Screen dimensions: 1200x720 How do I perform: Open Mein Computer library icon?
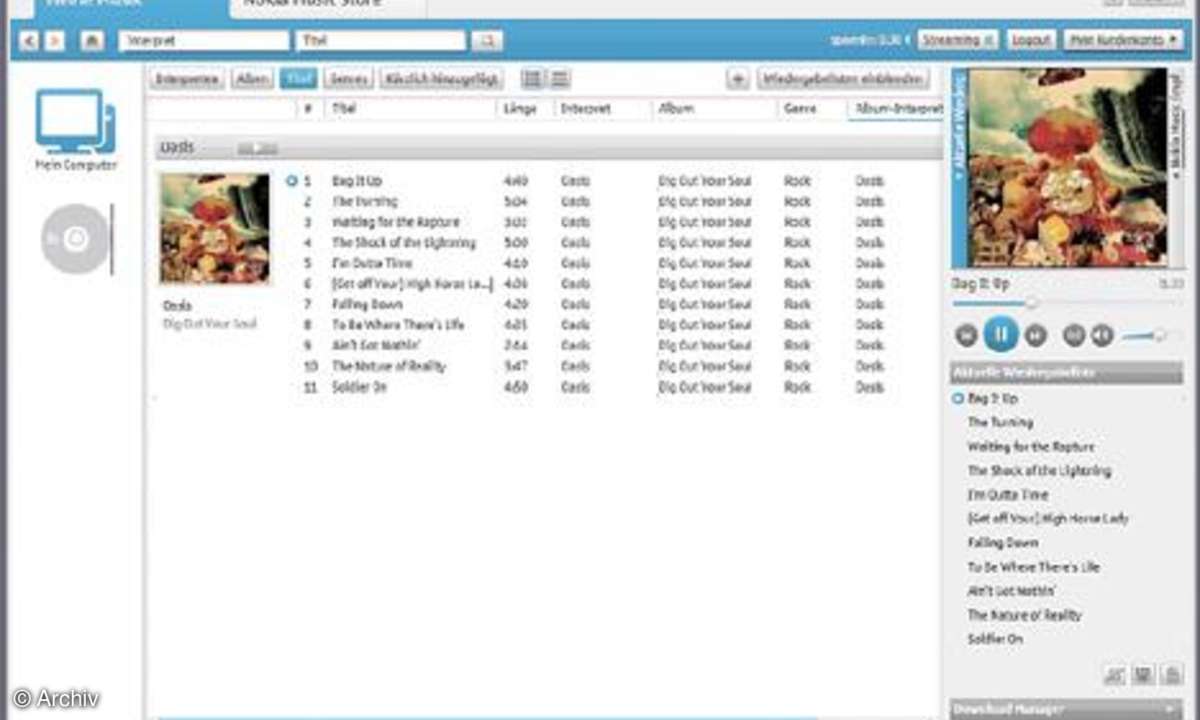click(x=76, y=121)
